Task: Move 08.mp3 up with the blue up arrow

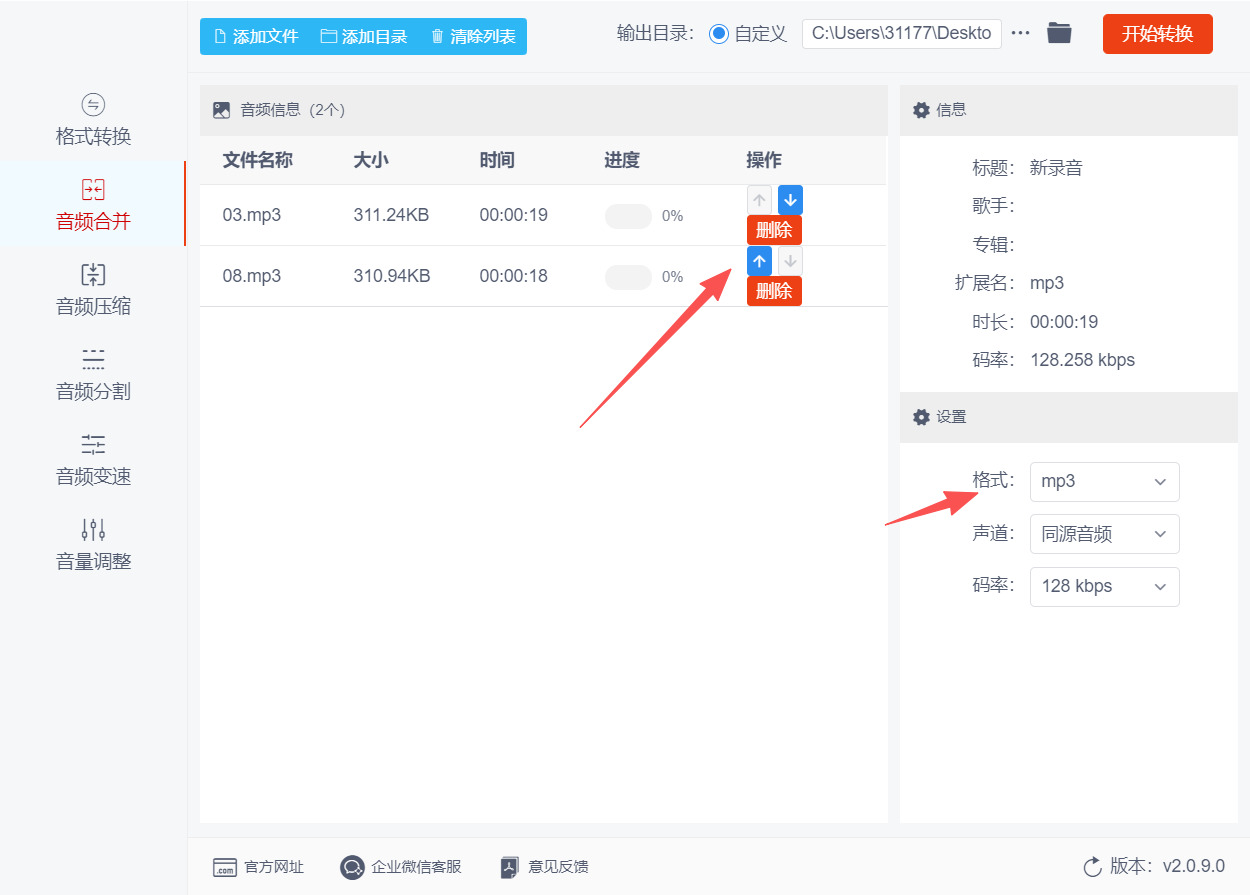Action: click(x=760, y=261)
